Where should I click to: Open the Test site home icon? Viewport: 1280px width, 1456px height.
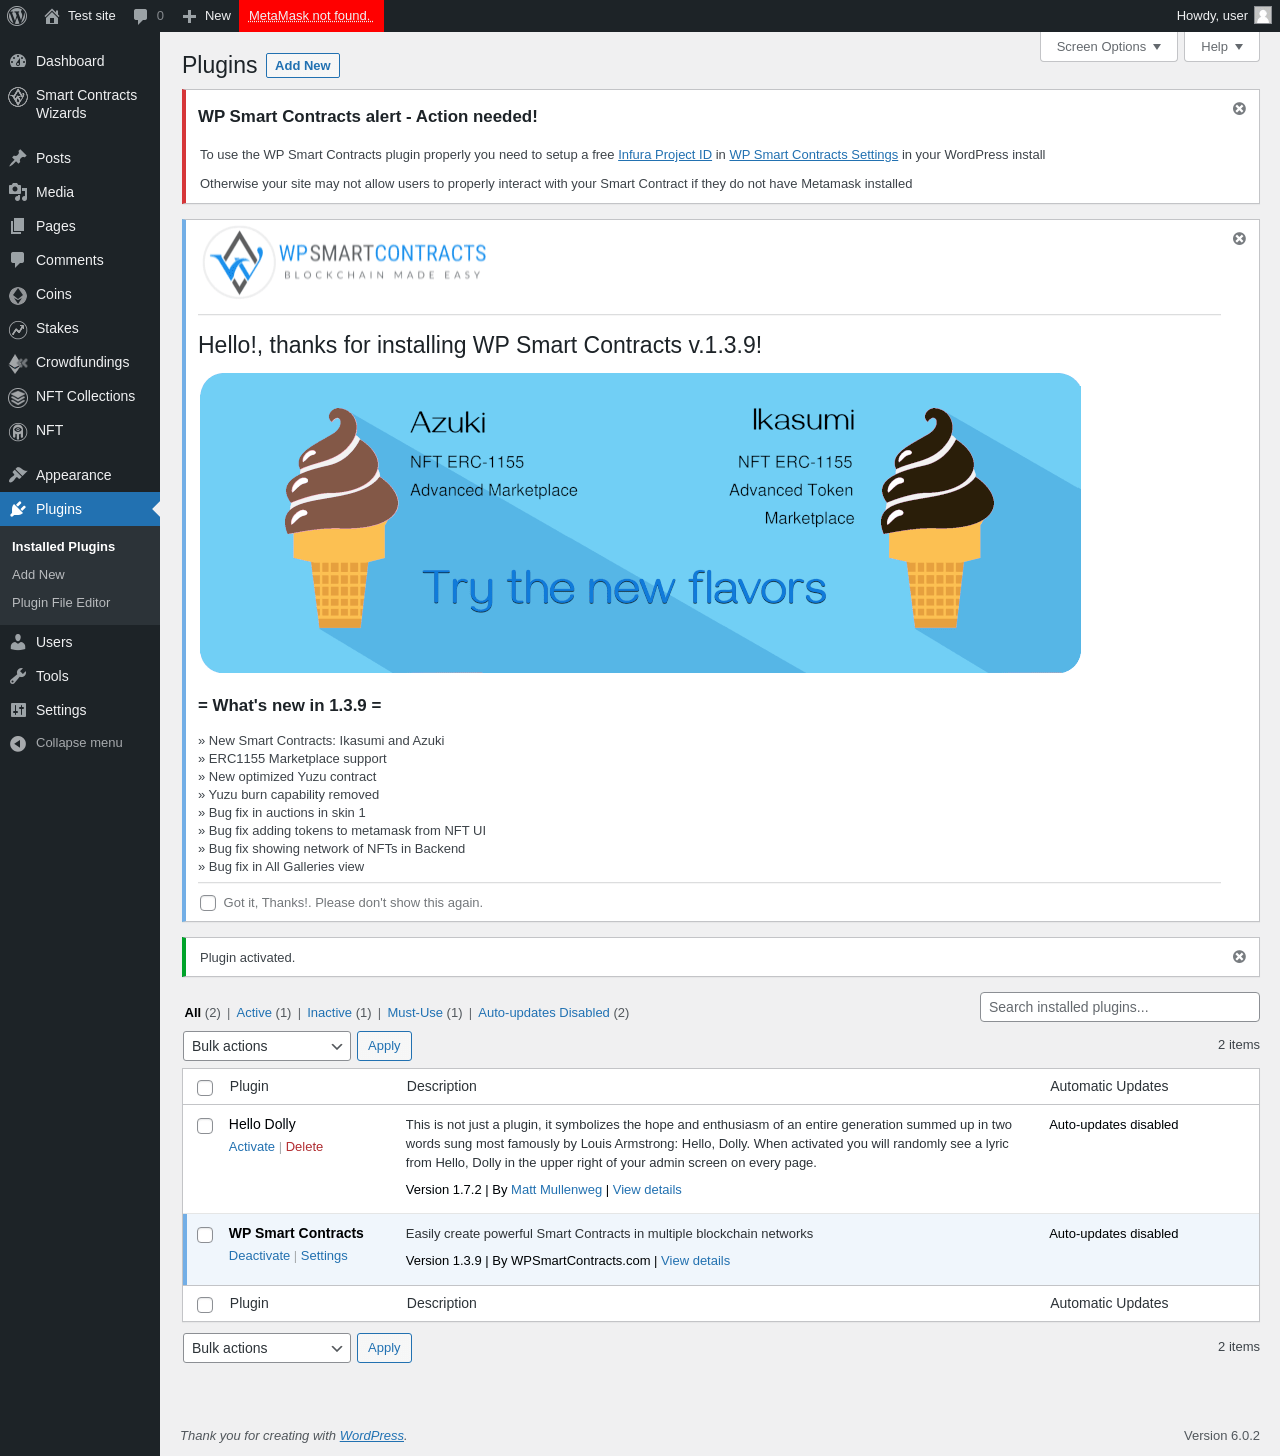point(52,16)
